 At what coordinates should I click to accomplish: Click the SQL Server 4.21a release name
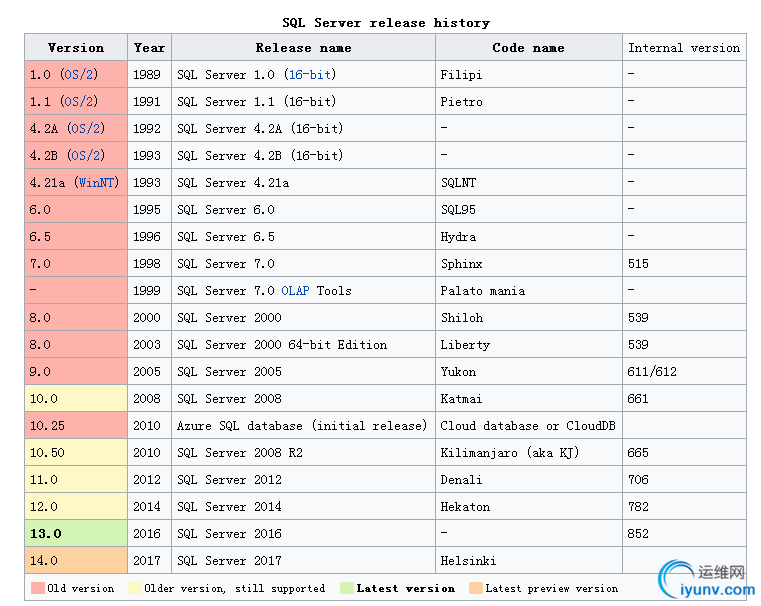233,182
